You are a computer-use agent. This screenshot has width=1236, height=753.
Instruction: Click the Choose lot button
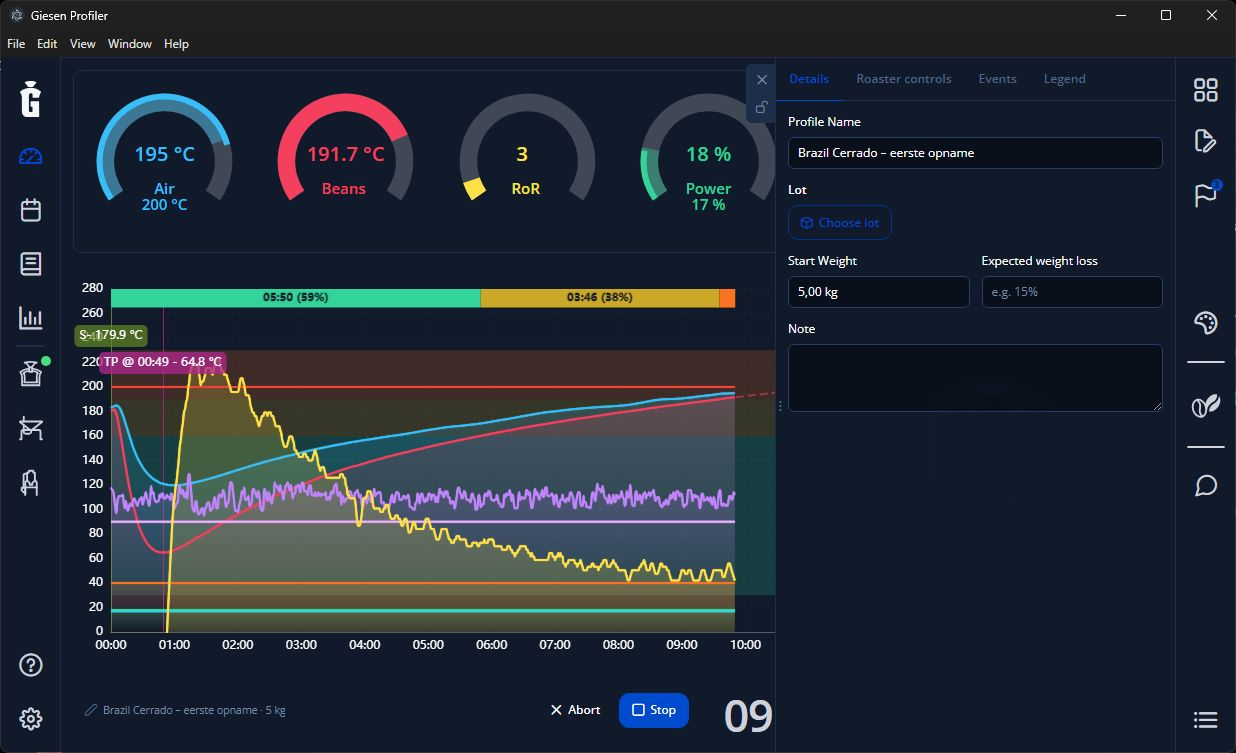pyautogui.click(x=840, y=223)
